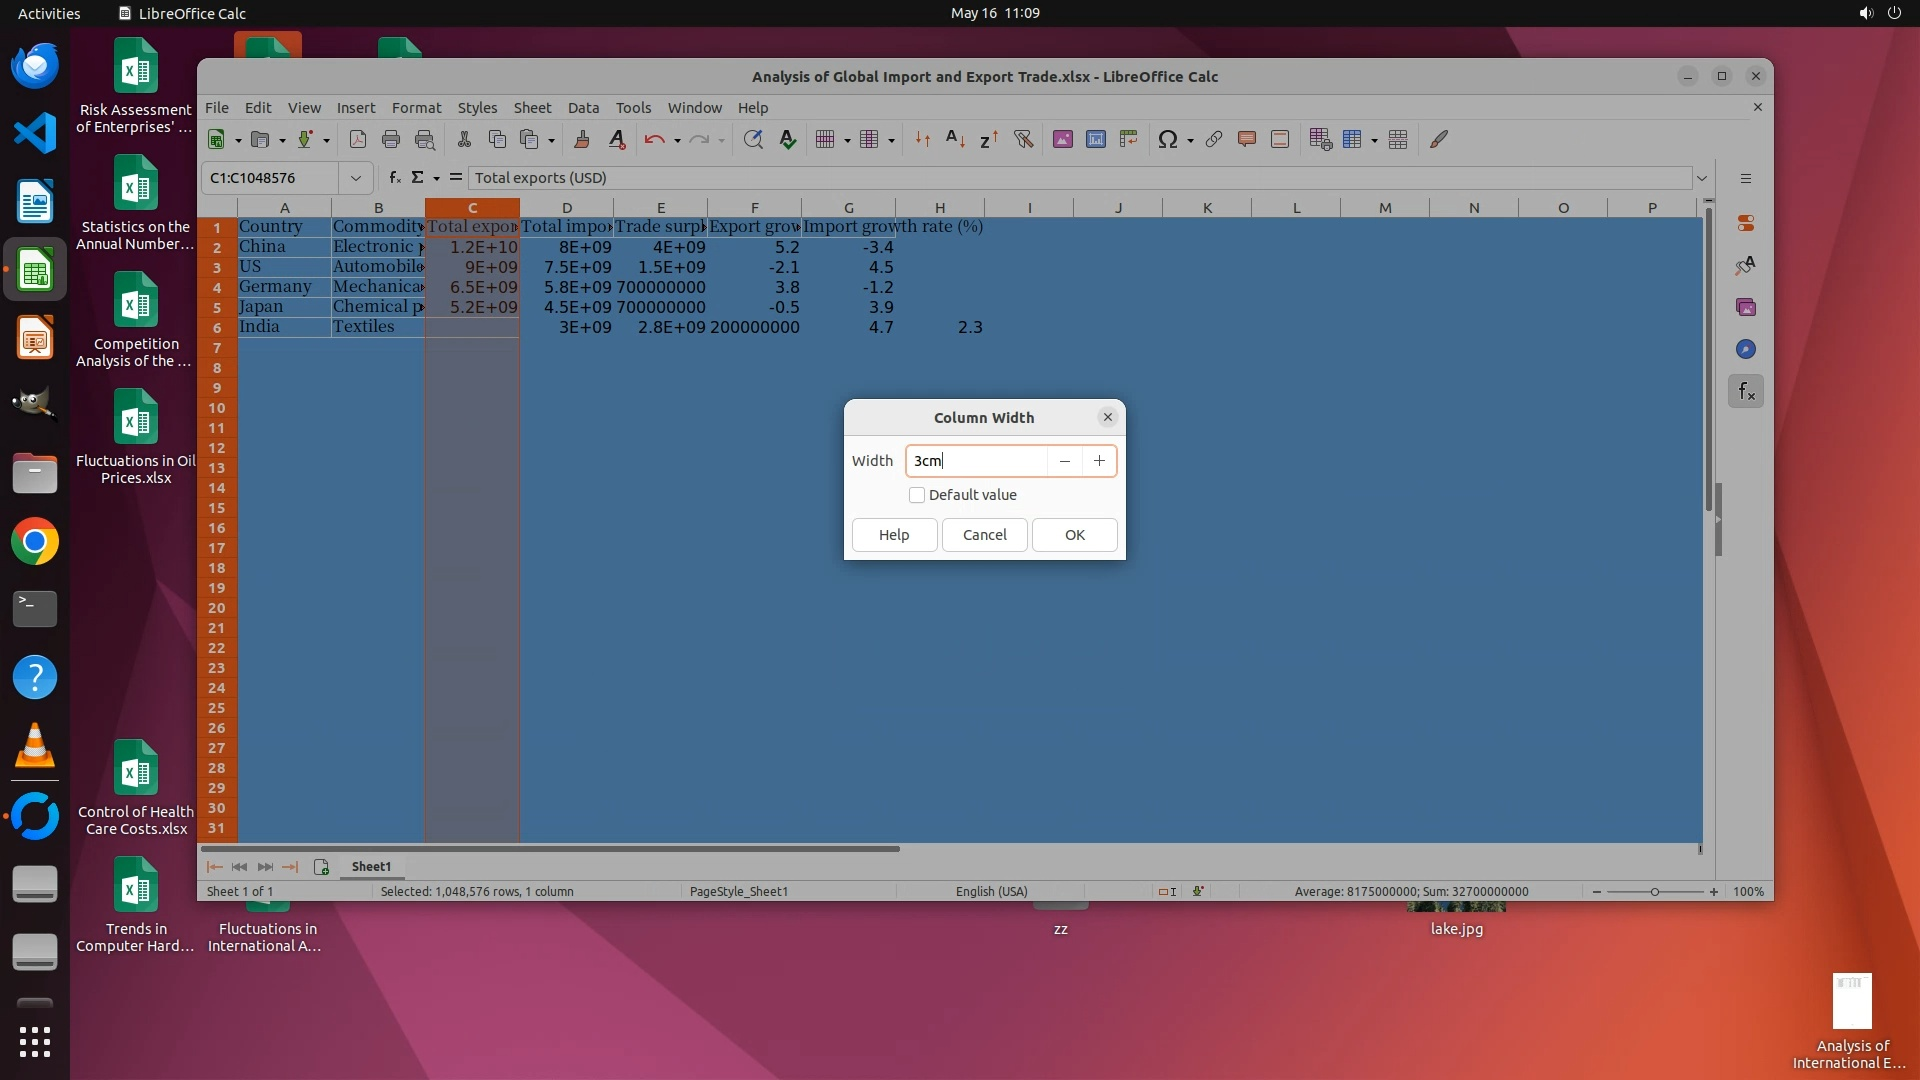Open the Function Wizard next to Name Box
This screenshot has width=1920, height=1080.
395,178
